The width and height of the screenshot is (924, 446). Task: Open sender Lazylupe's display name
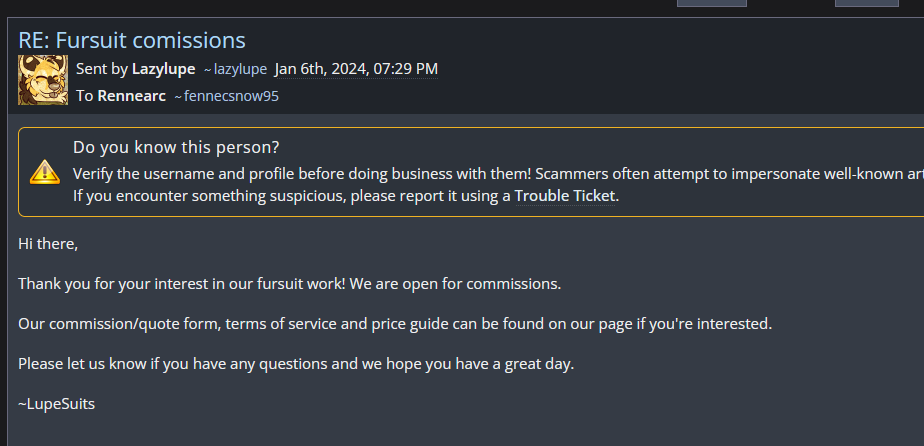pos(164,69)
